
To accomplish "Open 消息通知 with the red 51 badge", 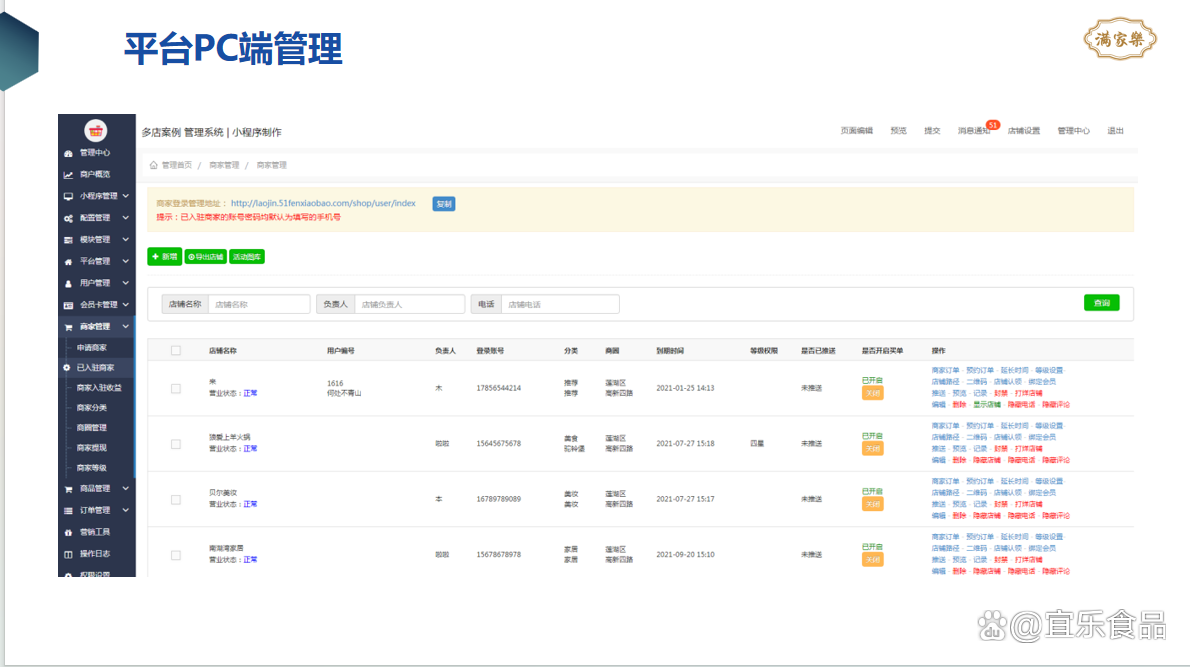I will [973, 131].
